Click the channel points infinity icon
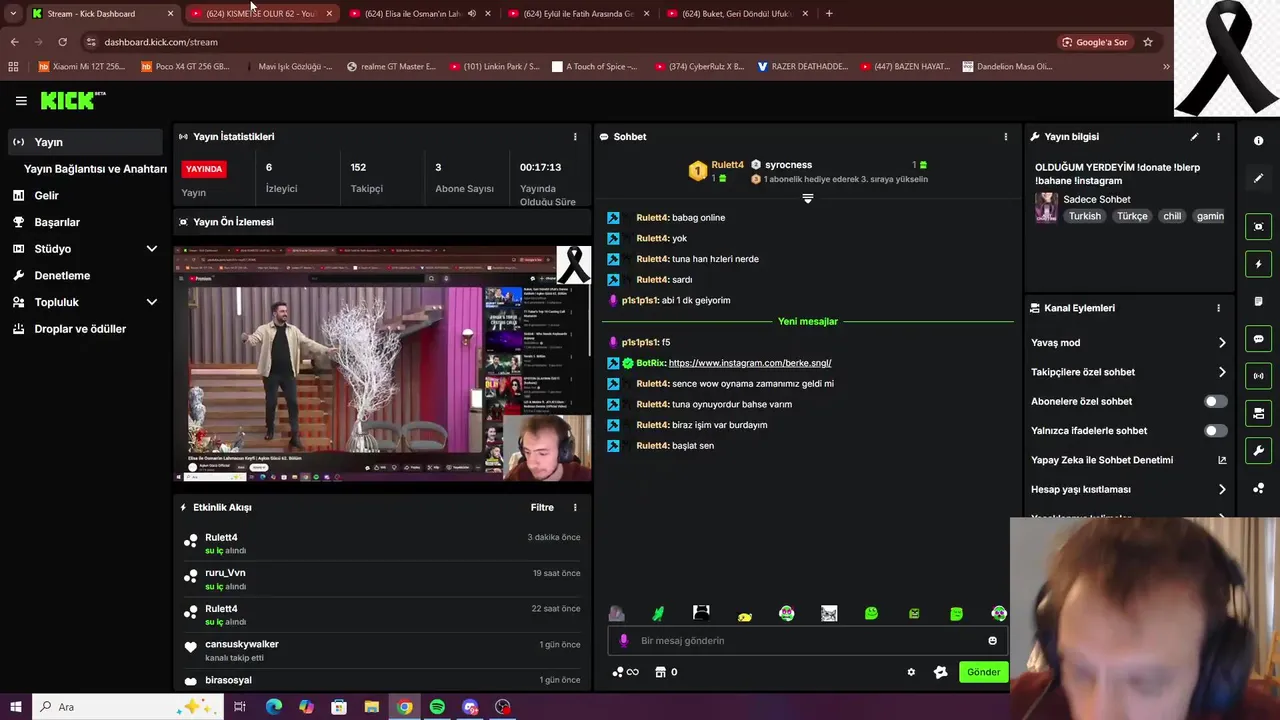The width and height of the screenshot is (1280, 720). [x=625, y=672]
